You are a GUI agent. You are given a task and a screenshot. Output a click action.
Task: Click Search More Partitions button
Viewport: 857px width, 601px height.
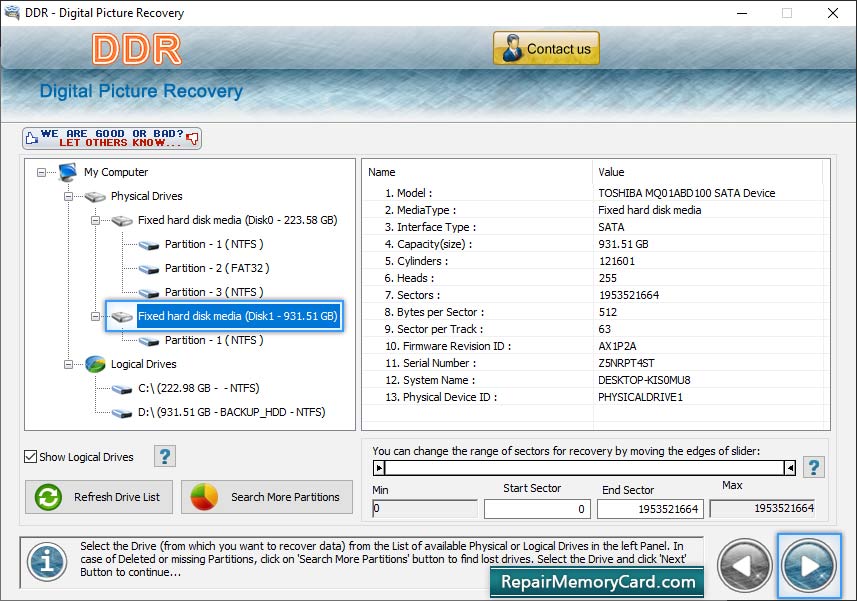point(267,497)
